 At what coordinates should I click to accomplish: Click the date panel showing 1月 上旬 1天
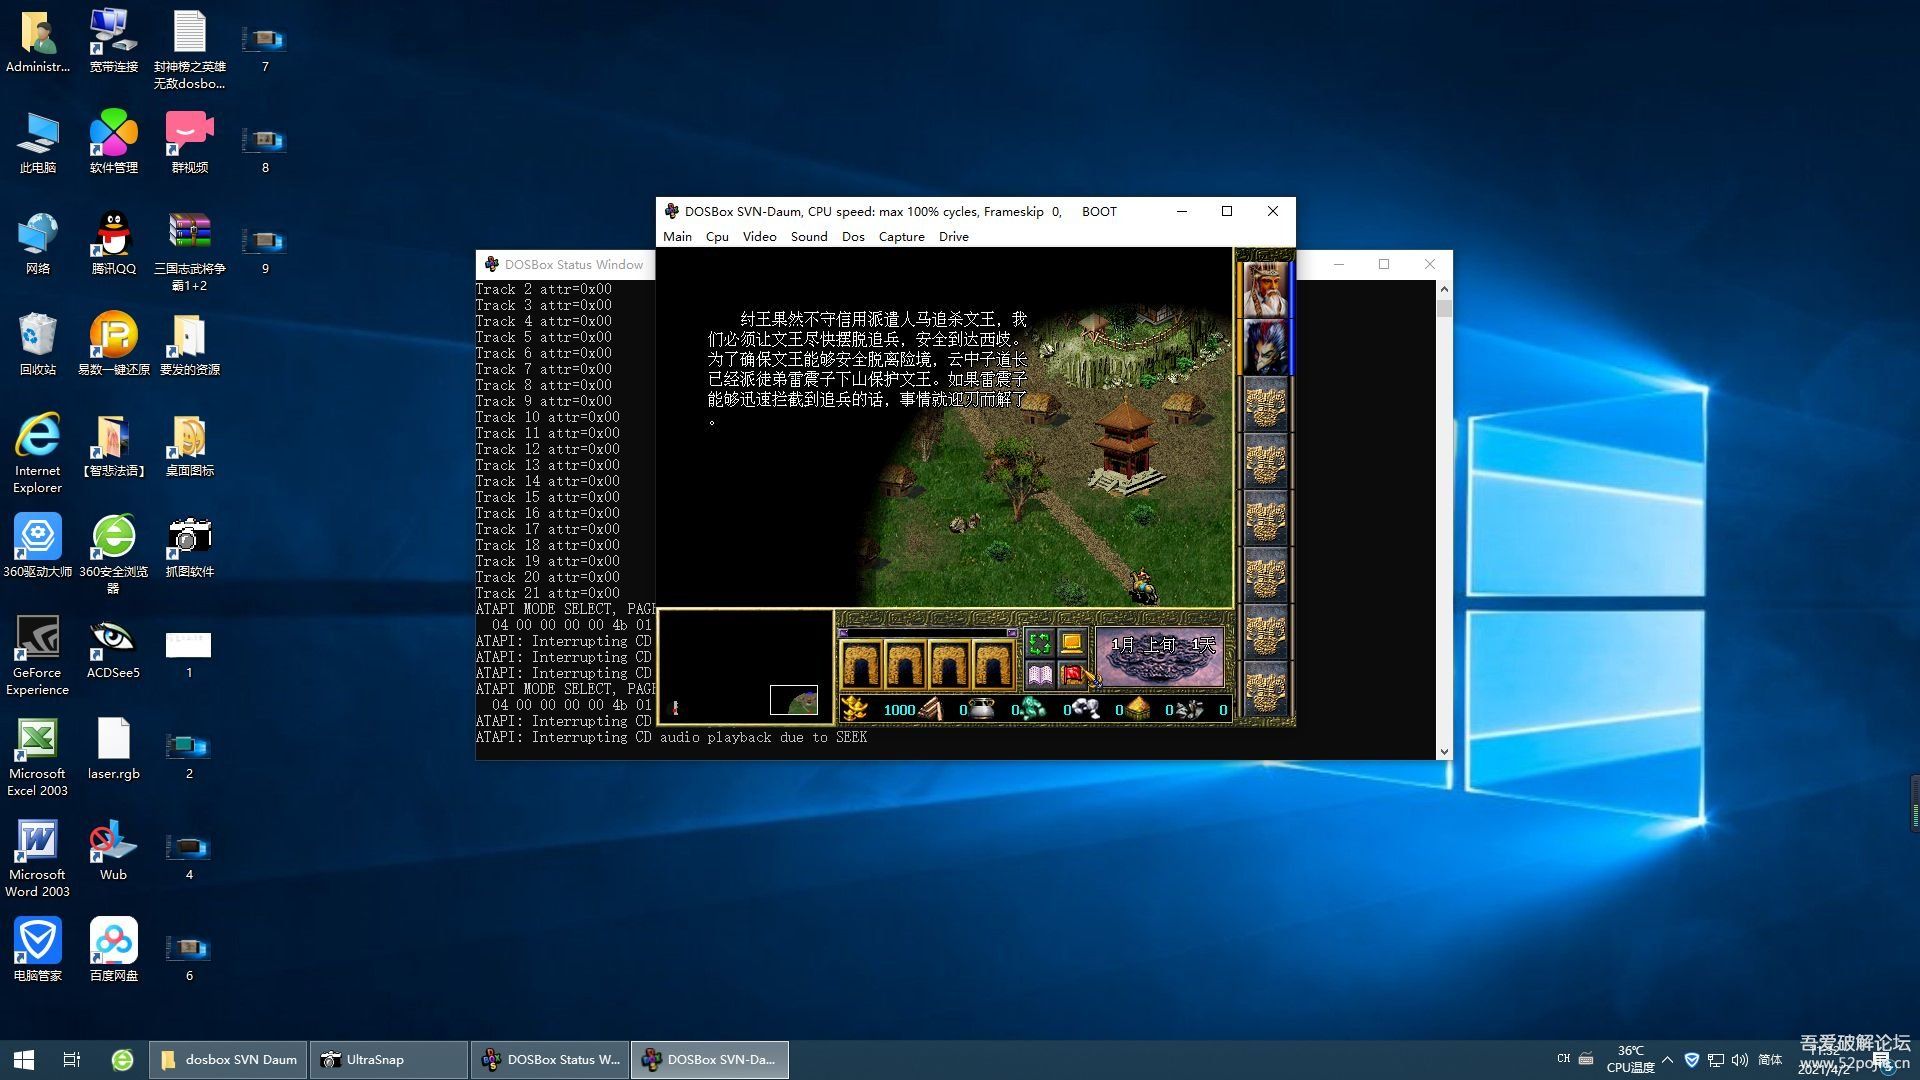[x=1160, y=655]
